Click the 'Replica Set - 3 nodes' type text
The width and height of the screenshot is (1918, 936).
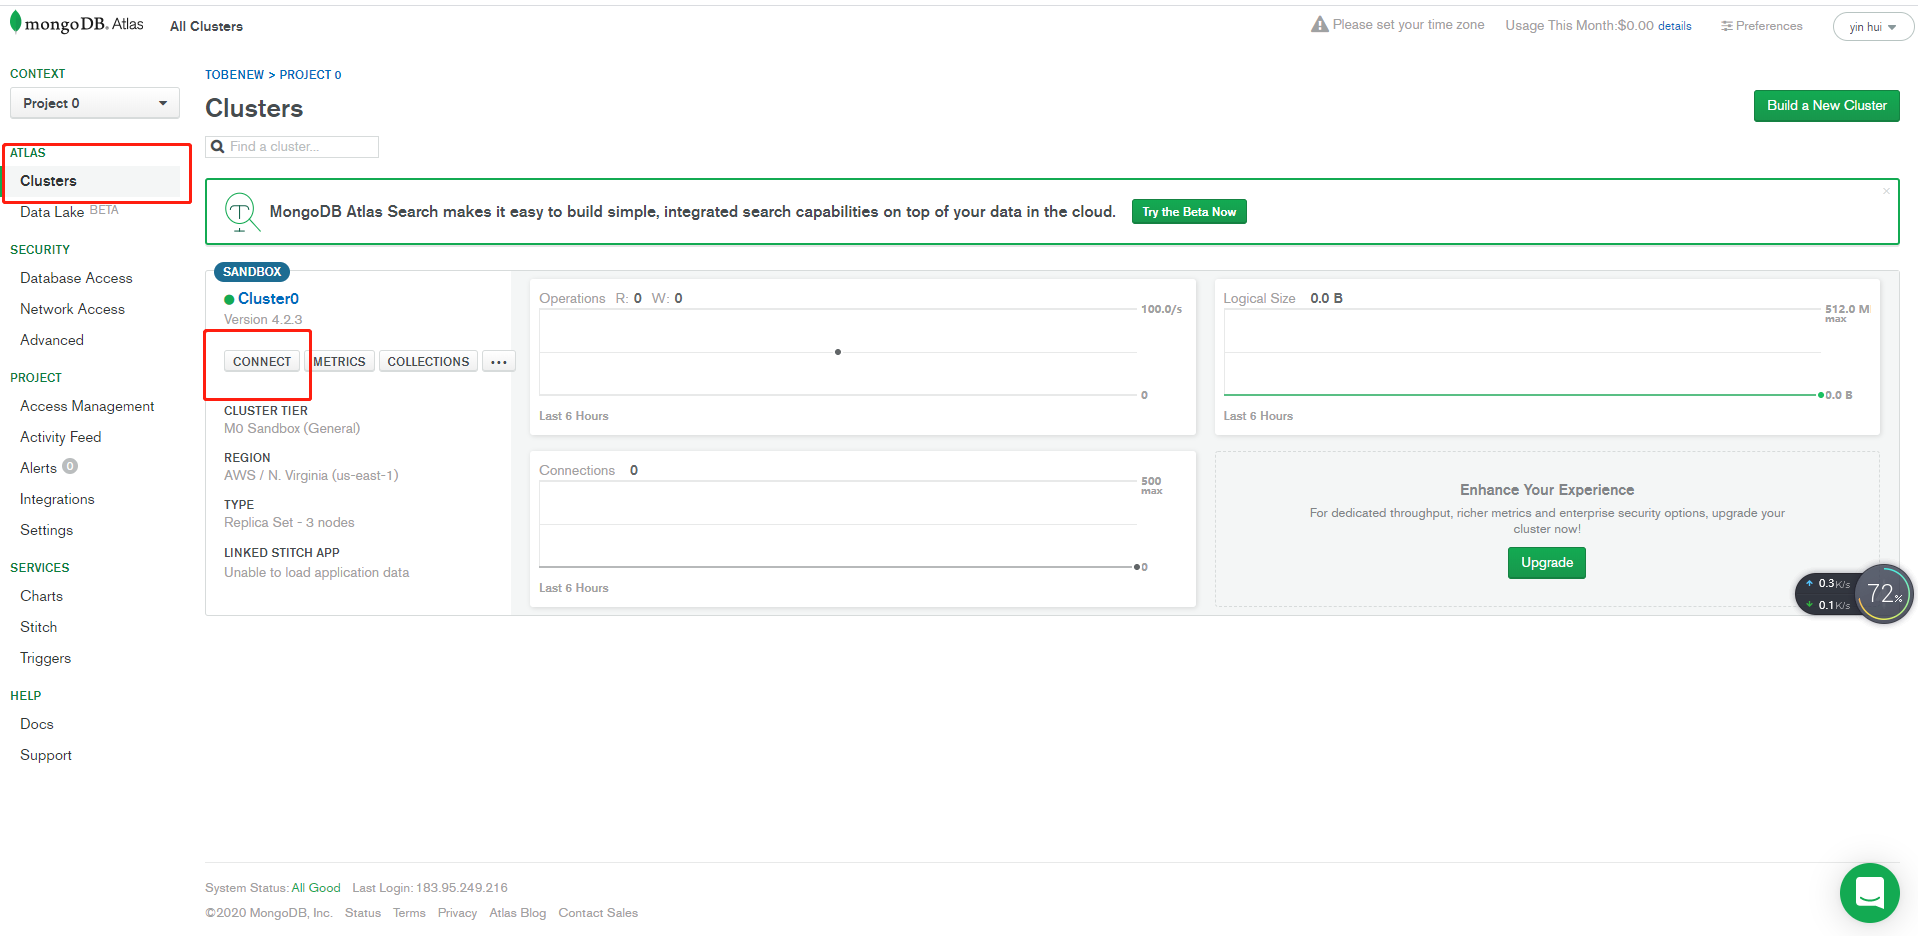(x=289, y=523)
